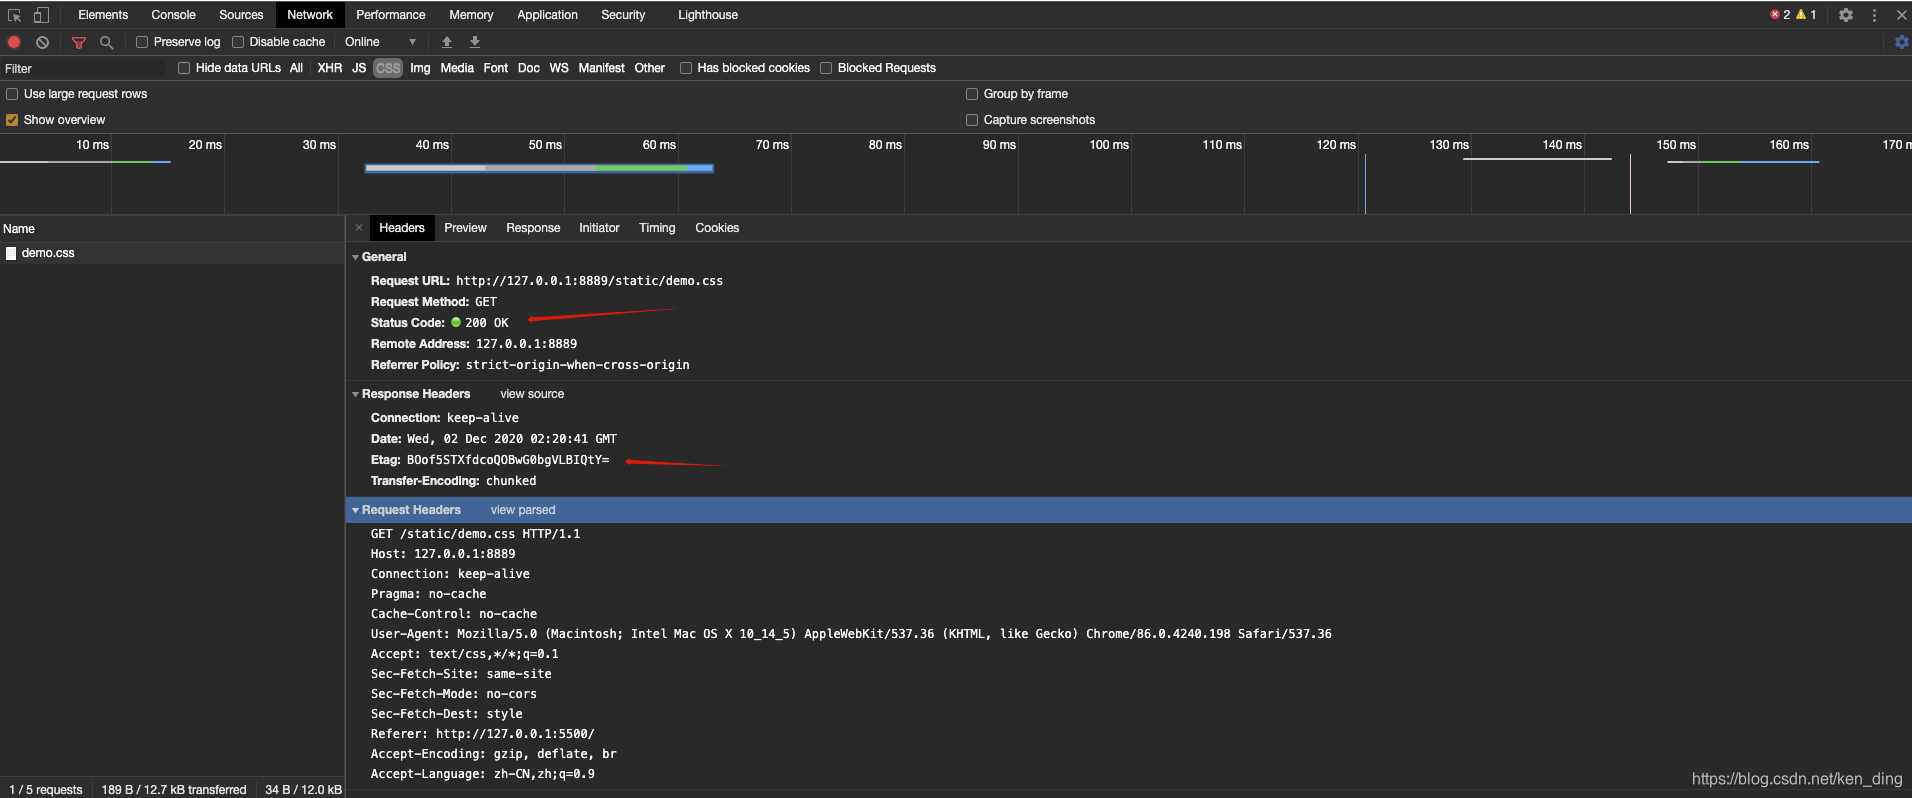This screenshot has width=1912, height=798.
Task: Activate the inspect element picker icon
Action: pyautogui.click(x=14, y=15)
